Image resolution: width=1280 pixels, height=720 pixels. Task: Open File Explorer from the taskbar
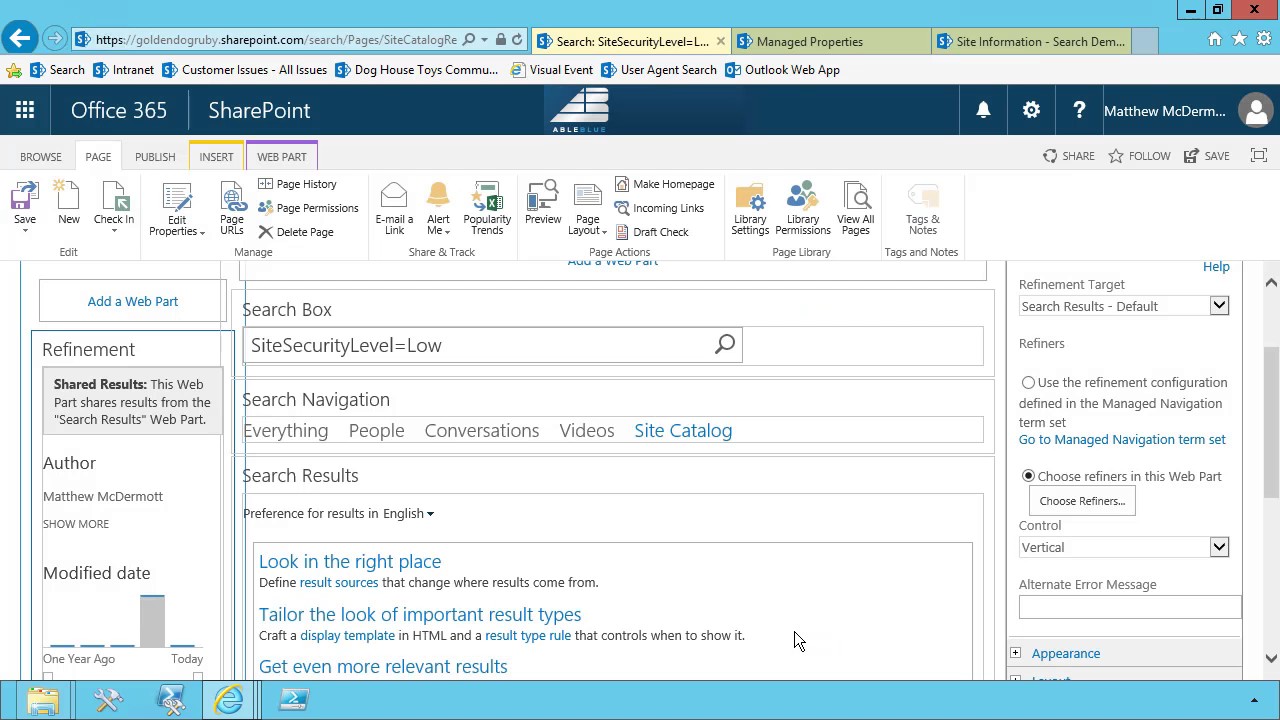(43, 700)
